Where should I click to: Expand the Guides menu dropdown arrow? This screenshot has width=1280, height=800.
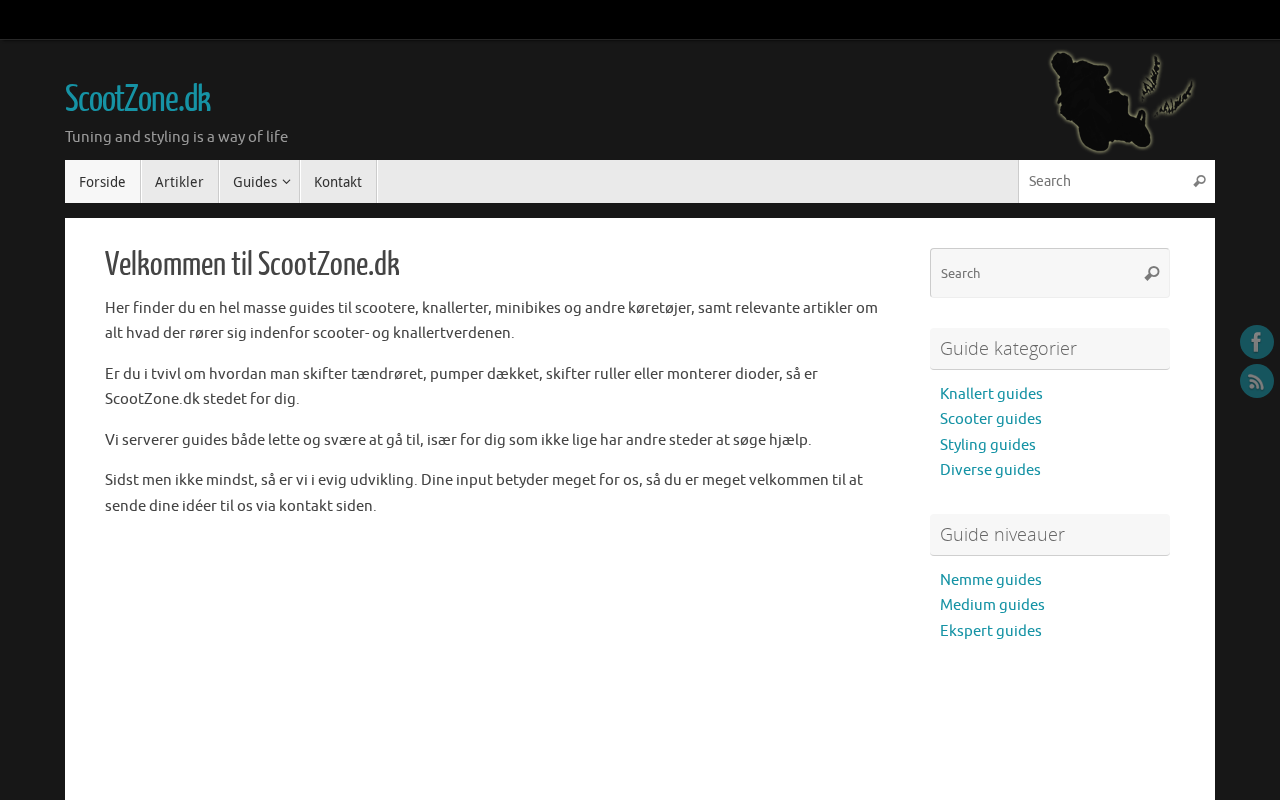click(286, 182)
